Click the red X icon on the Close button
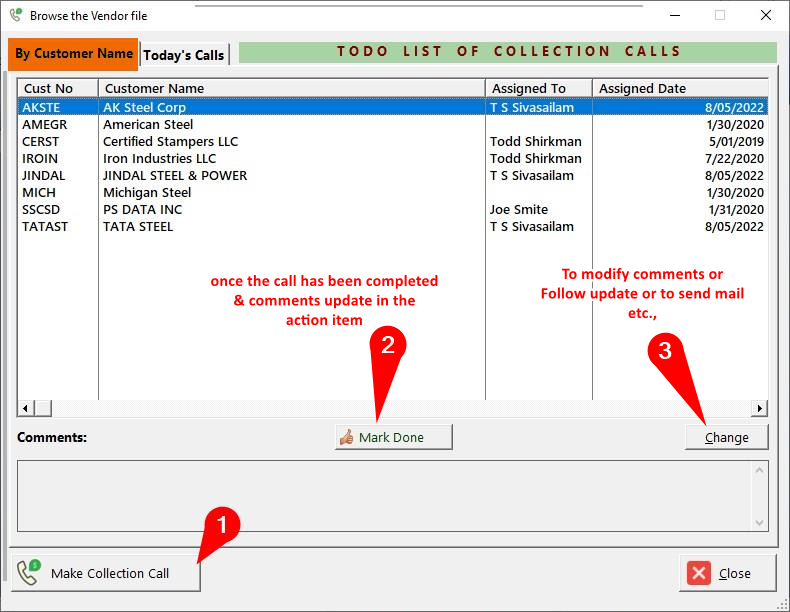 [x=699, y=573]
